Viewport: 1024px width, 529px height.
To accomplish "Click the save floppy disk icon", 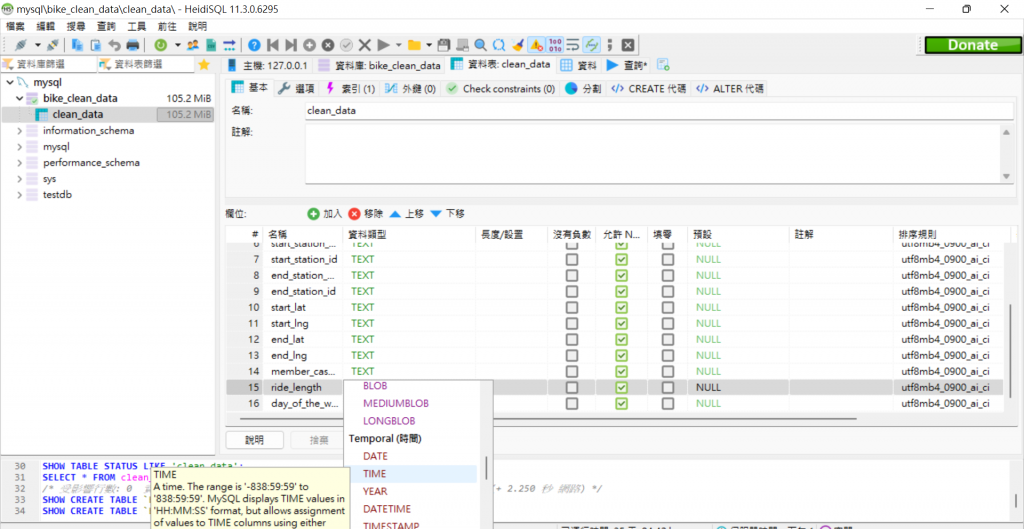I will (x=443, y=45).
